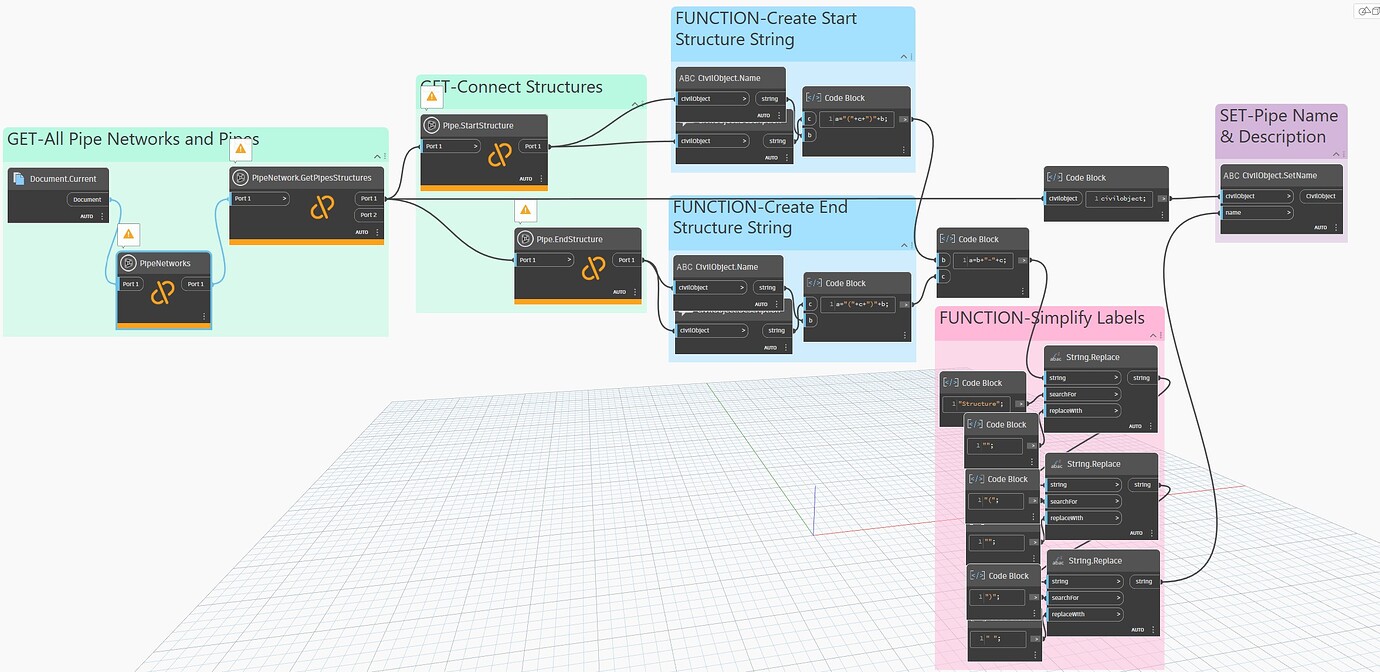Select the name input port on CivilObject.SetName
Image resolution: width=1380 pixels, height=672 pixels.
(1257, 212)
